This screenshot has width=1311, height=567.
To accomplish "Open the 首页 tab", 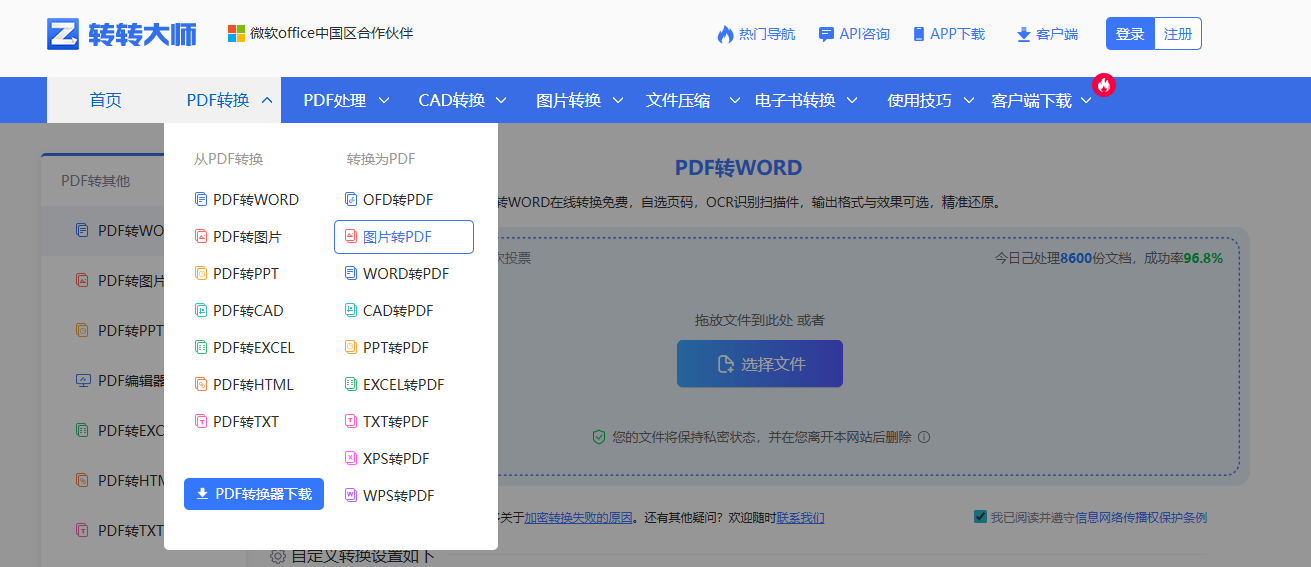I will 105,100.
